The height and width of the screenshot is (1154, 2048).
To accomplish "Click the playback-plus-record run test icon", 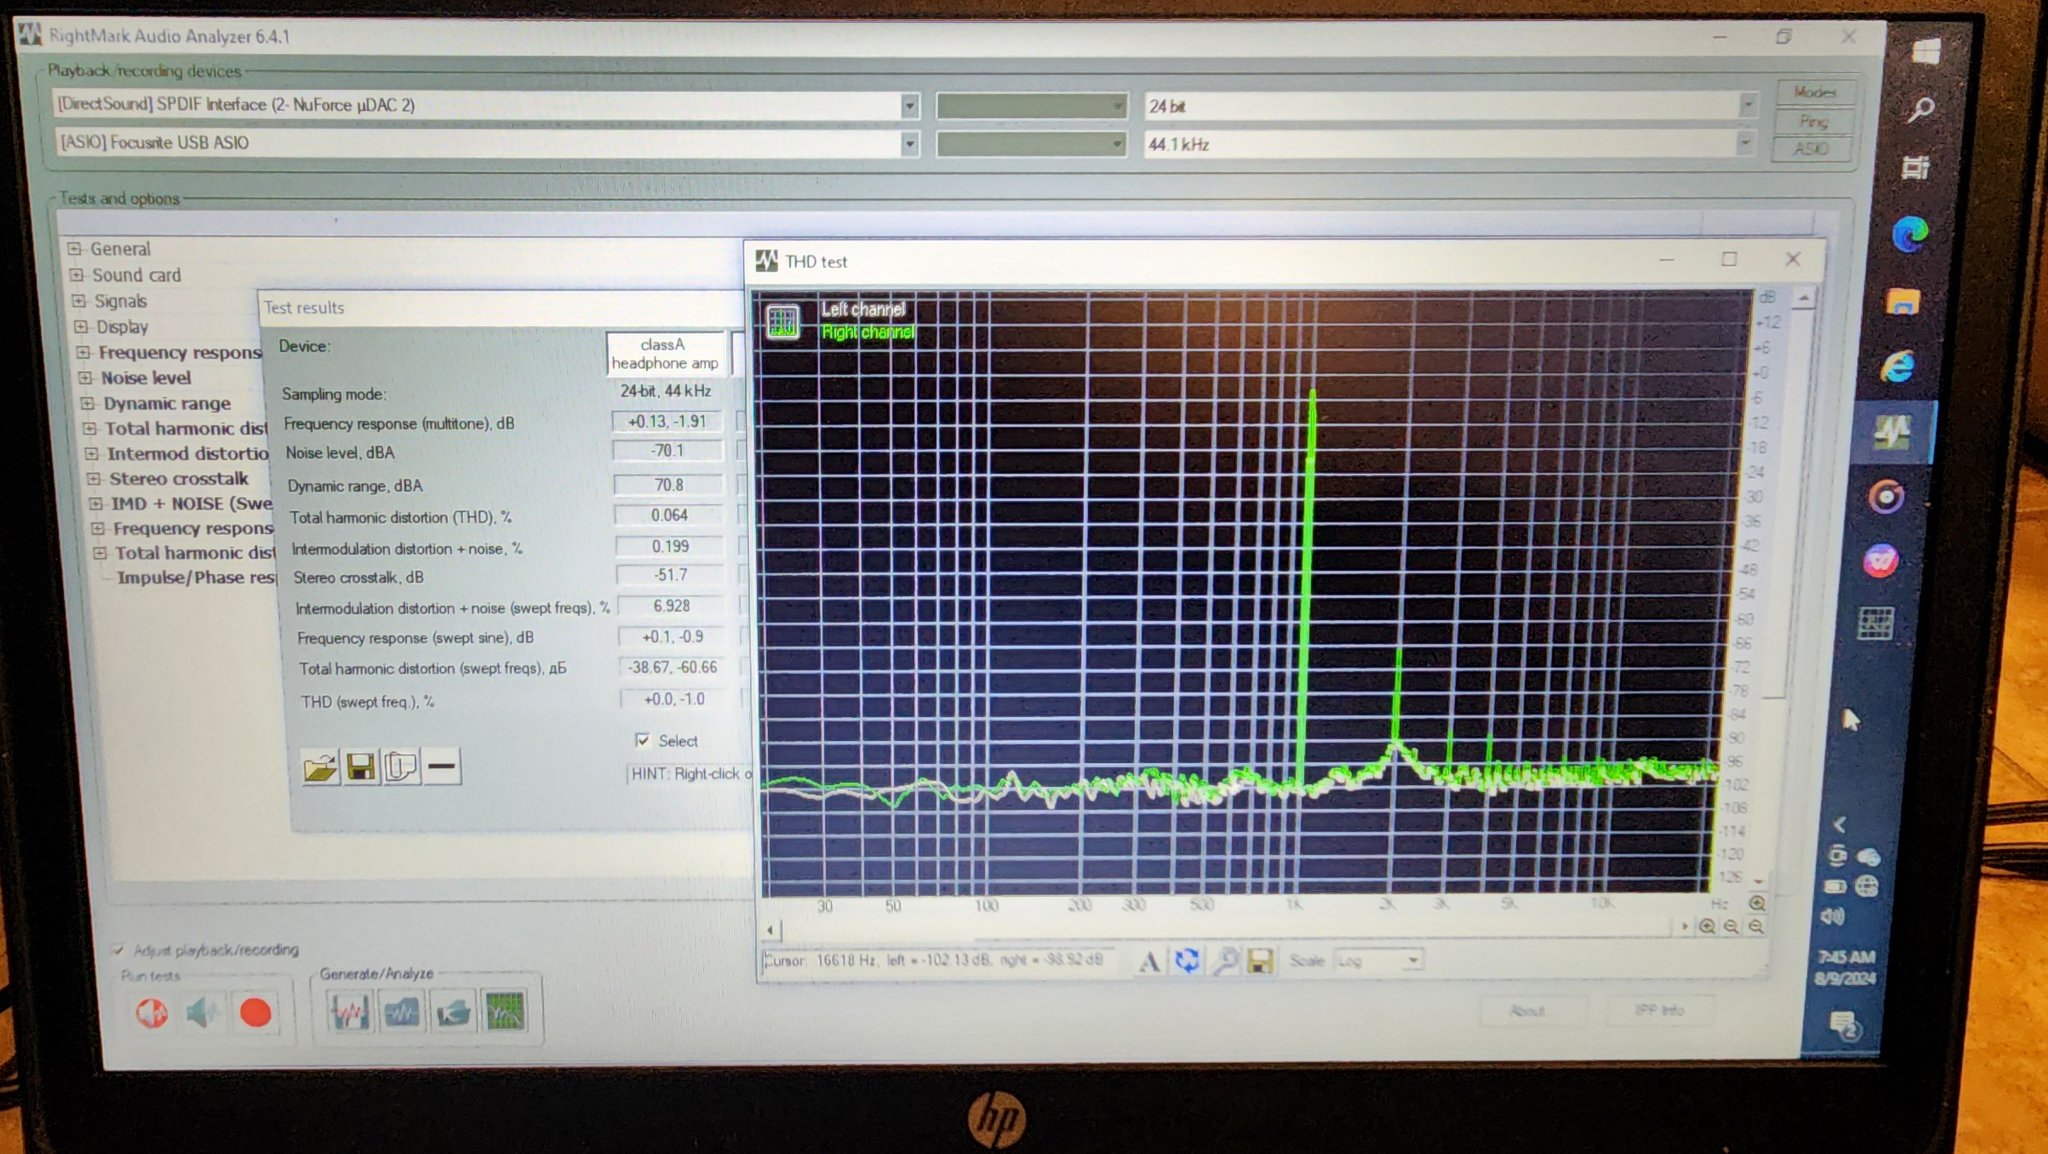I will 152,1012.
